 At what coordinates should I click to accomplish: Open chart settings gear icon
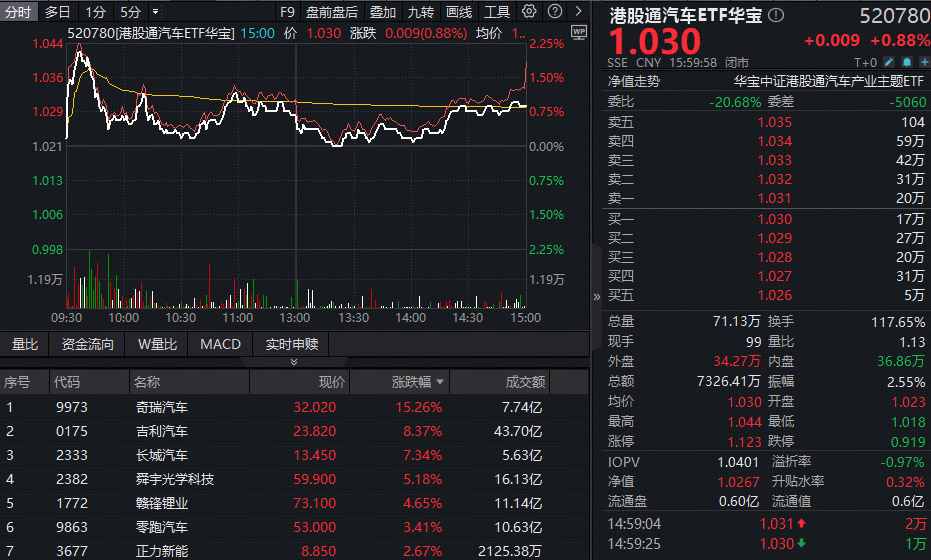click(529, 12)
